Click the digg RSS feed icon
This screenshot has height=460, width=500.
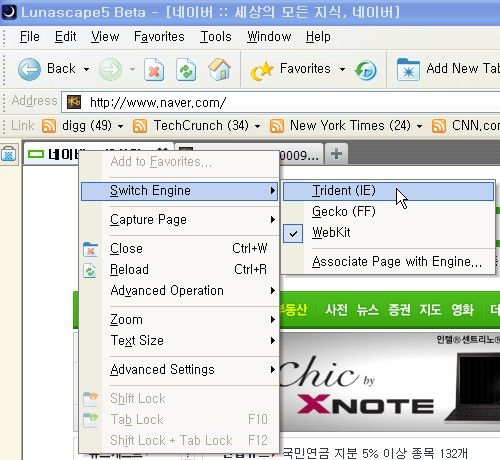(x=49, y=126)
